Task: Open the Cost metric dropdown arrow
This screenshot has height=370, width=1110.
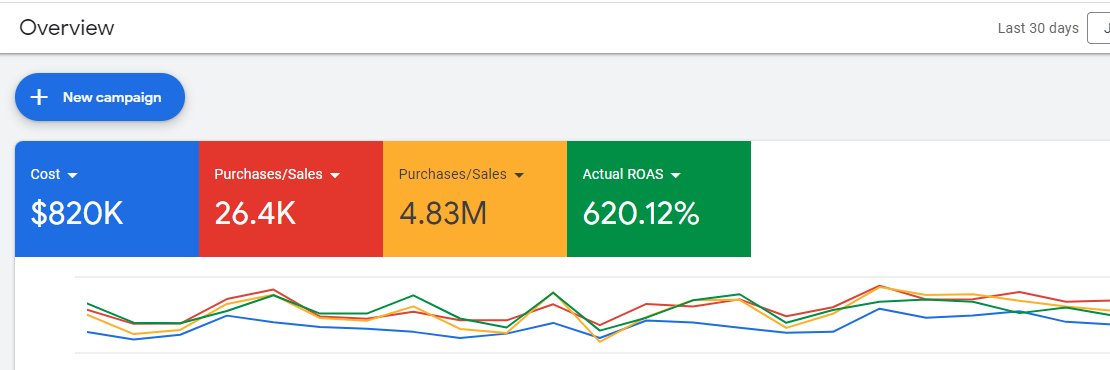Action: click(x=72, y=175)
